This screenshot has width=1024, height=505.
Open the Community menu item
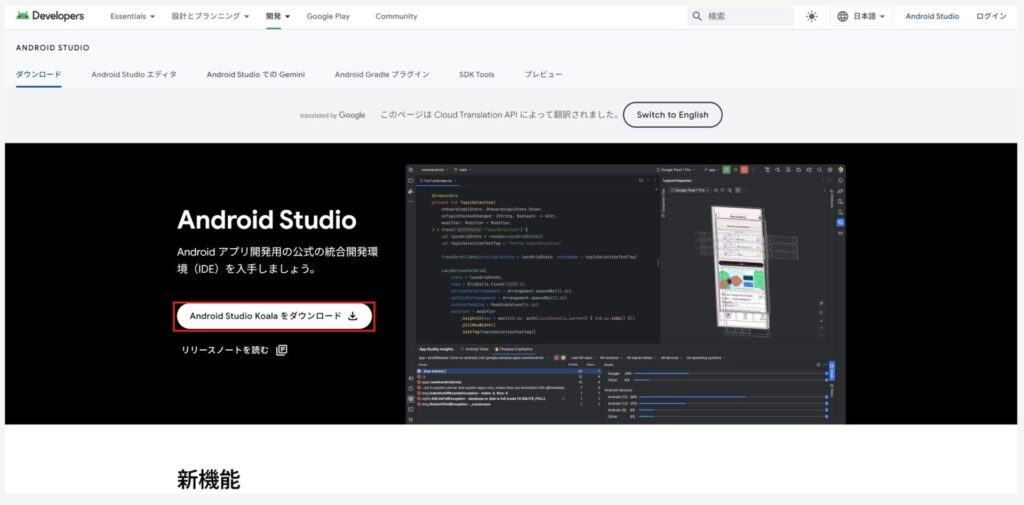tap(396, 16)
